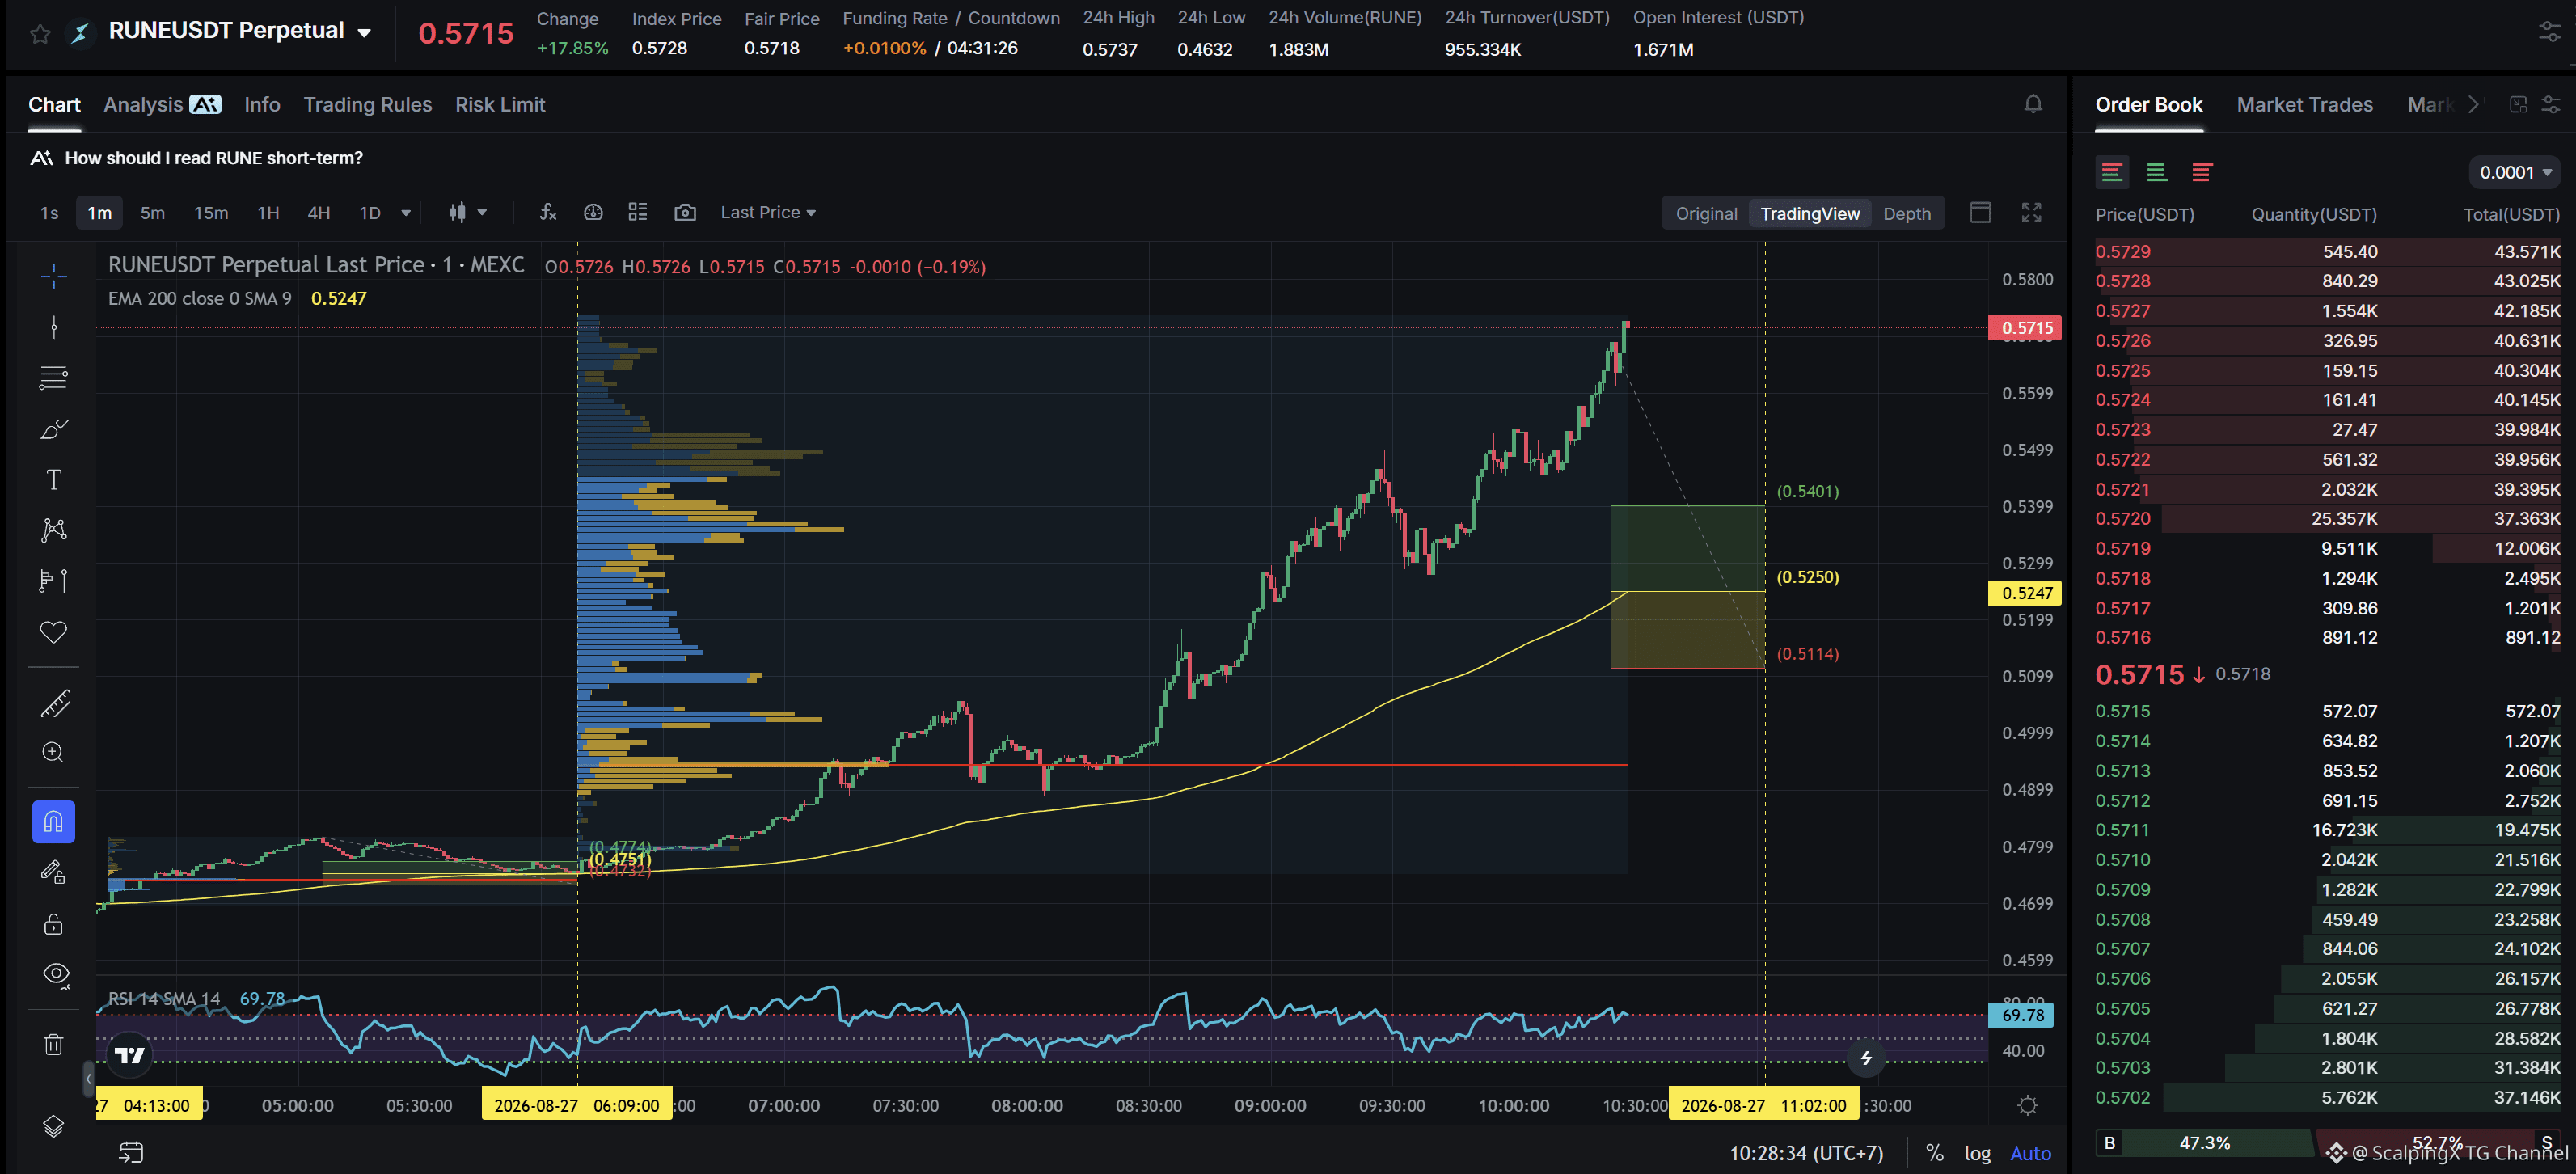The image size is (2576, 1174).
Task: Show bids only order book view
Action: 2157,172
